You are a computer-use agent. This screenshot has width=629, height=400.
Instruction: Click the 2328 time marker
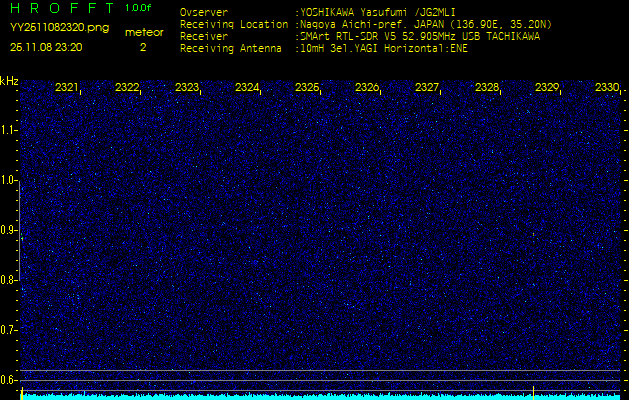[x=487, y=88]
